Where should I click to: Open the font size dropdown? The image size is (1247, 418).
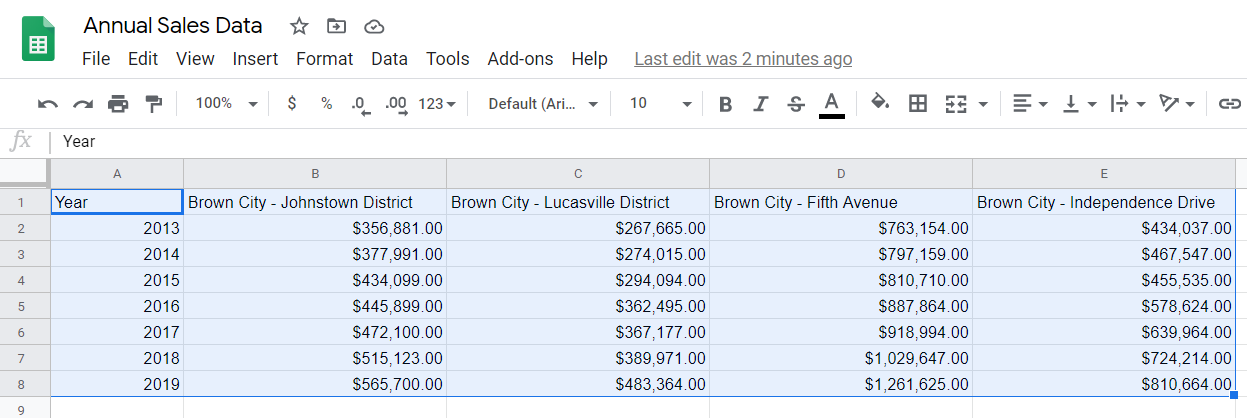click(660, 104)
